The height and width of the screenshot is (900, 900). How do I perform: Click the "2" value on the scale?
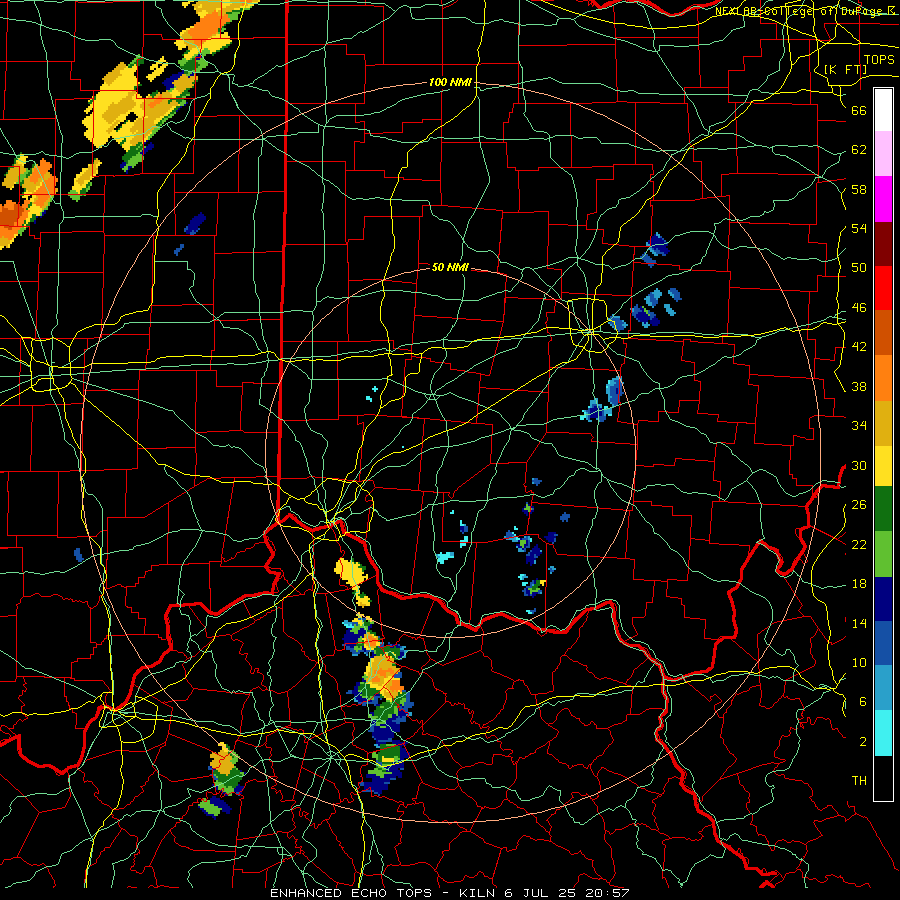(x=863, y=742)
